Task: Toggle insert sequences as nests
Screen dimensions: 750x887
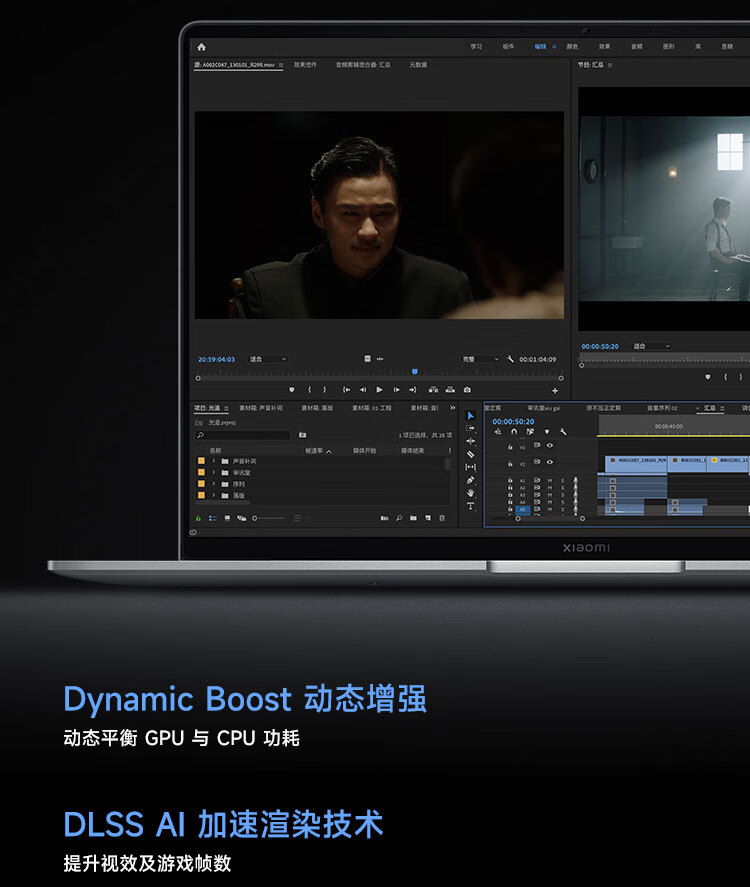Action: pyautogui.click(x=498, y=432)
